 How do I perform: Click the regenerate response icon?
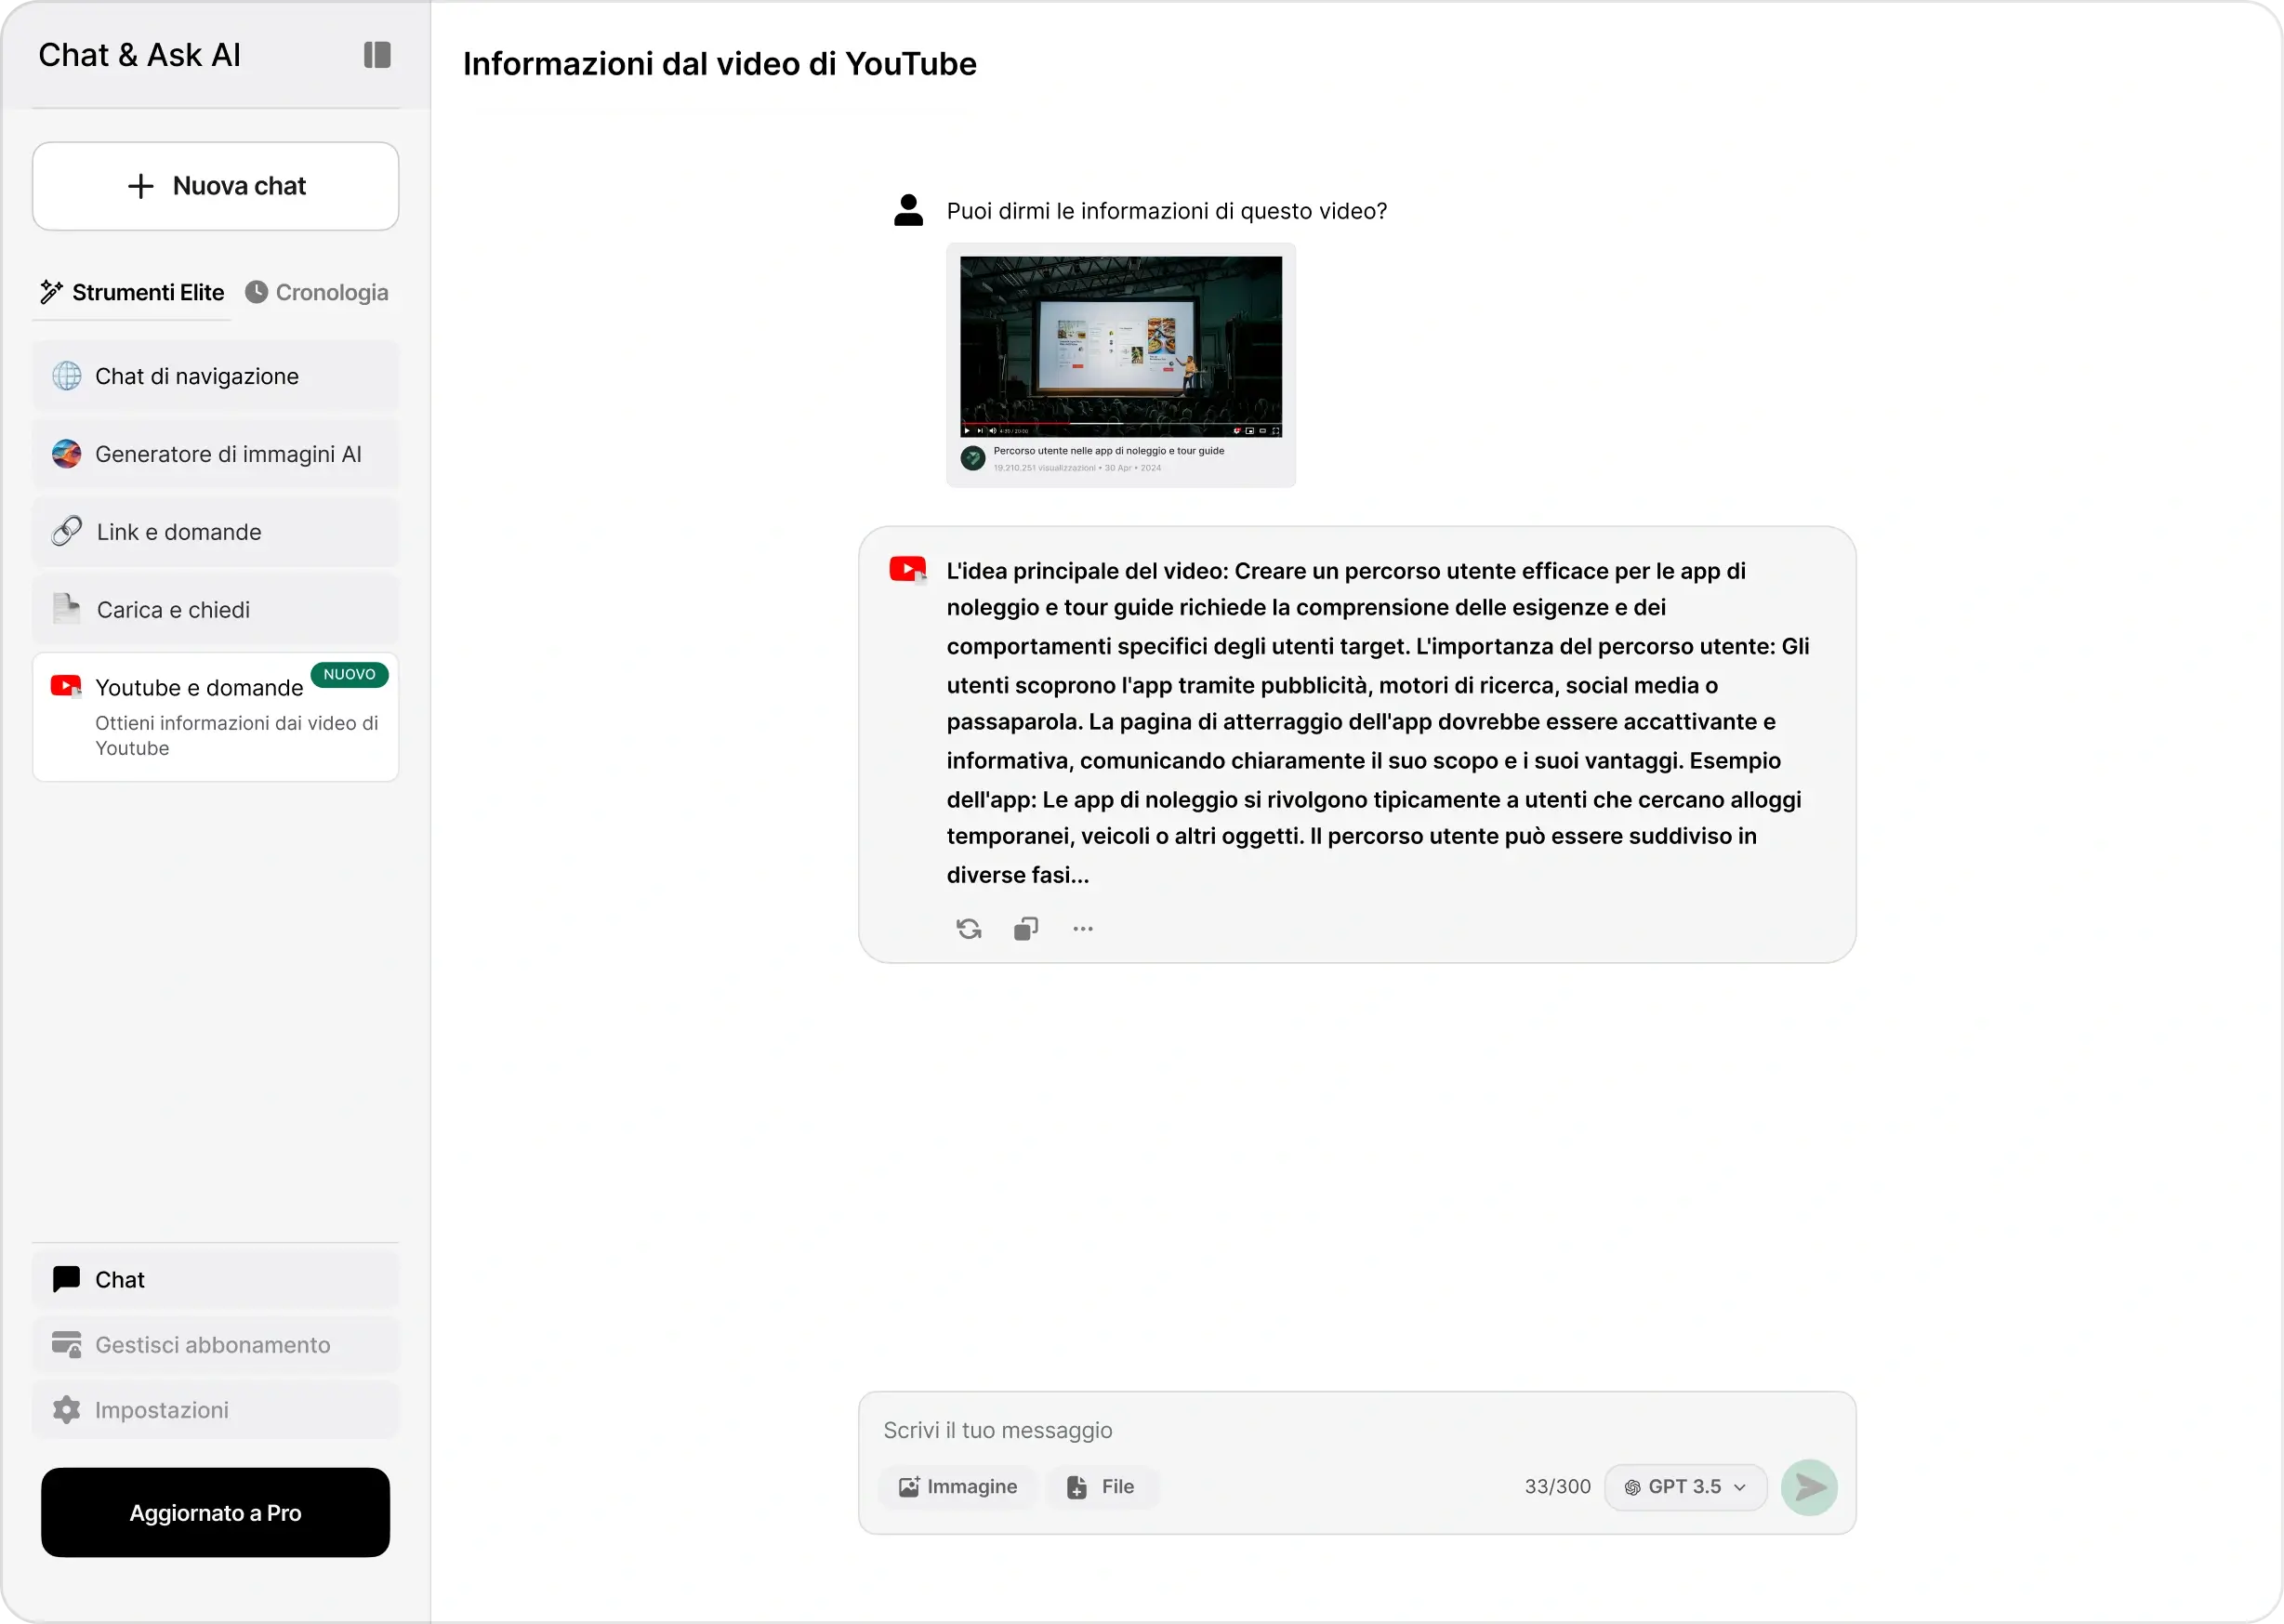point(968,929)
